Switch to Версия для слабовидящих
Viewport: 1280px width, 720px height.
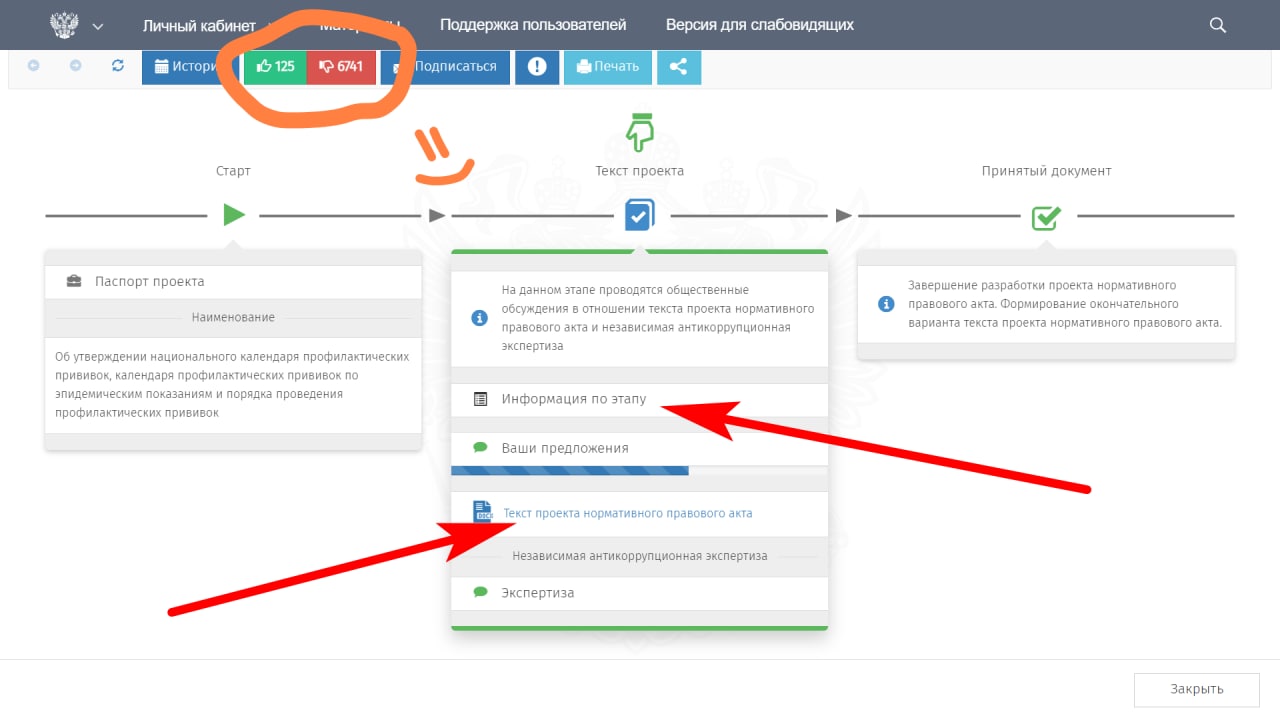coord(760,25)
